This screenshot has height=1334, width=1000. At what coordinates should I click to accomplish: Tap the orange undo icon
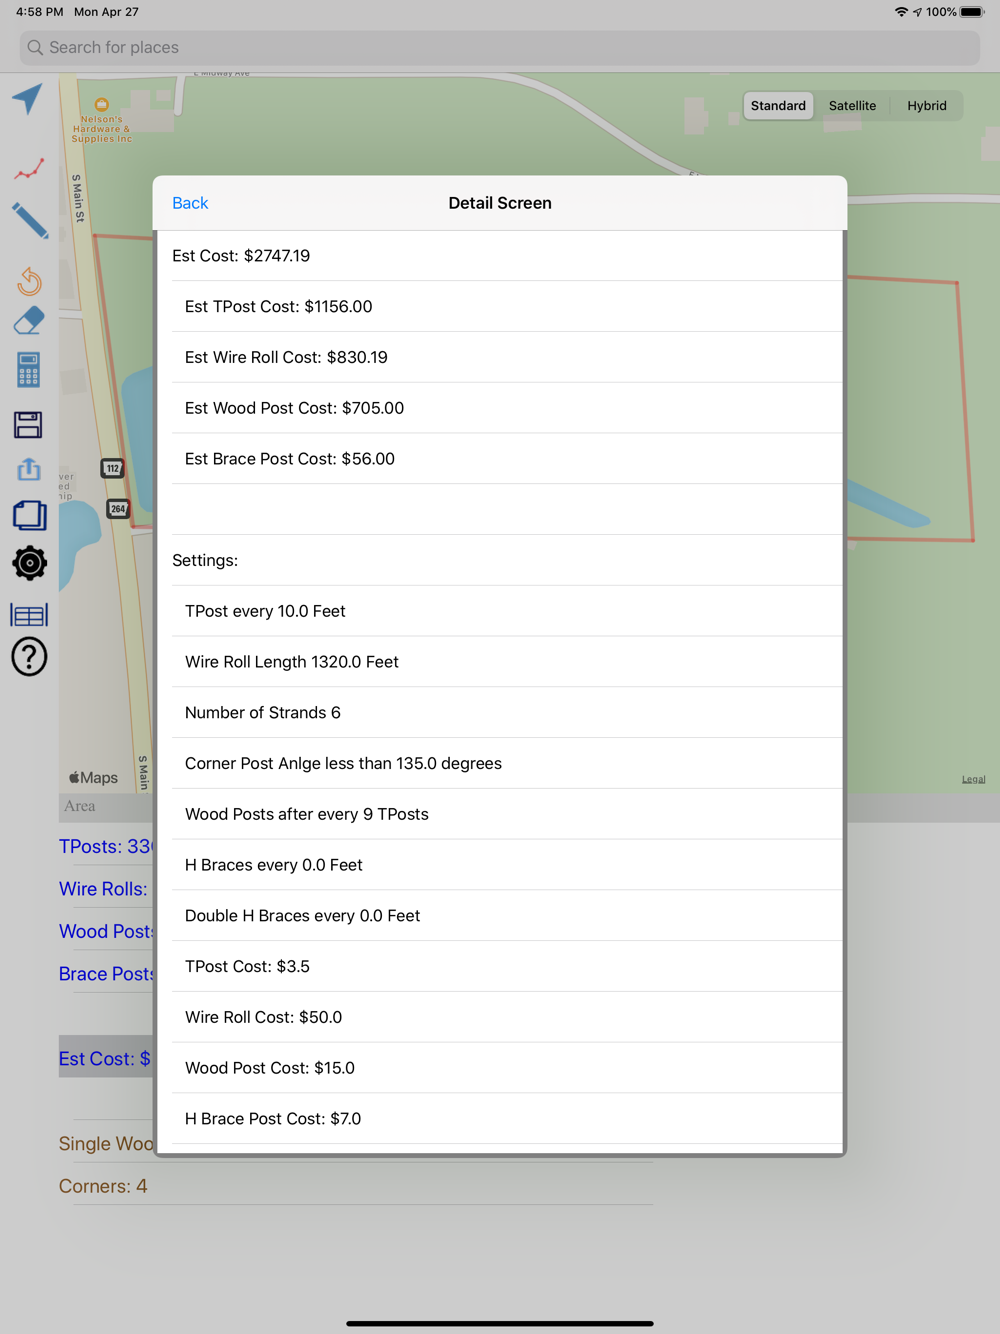click(29, 280)
